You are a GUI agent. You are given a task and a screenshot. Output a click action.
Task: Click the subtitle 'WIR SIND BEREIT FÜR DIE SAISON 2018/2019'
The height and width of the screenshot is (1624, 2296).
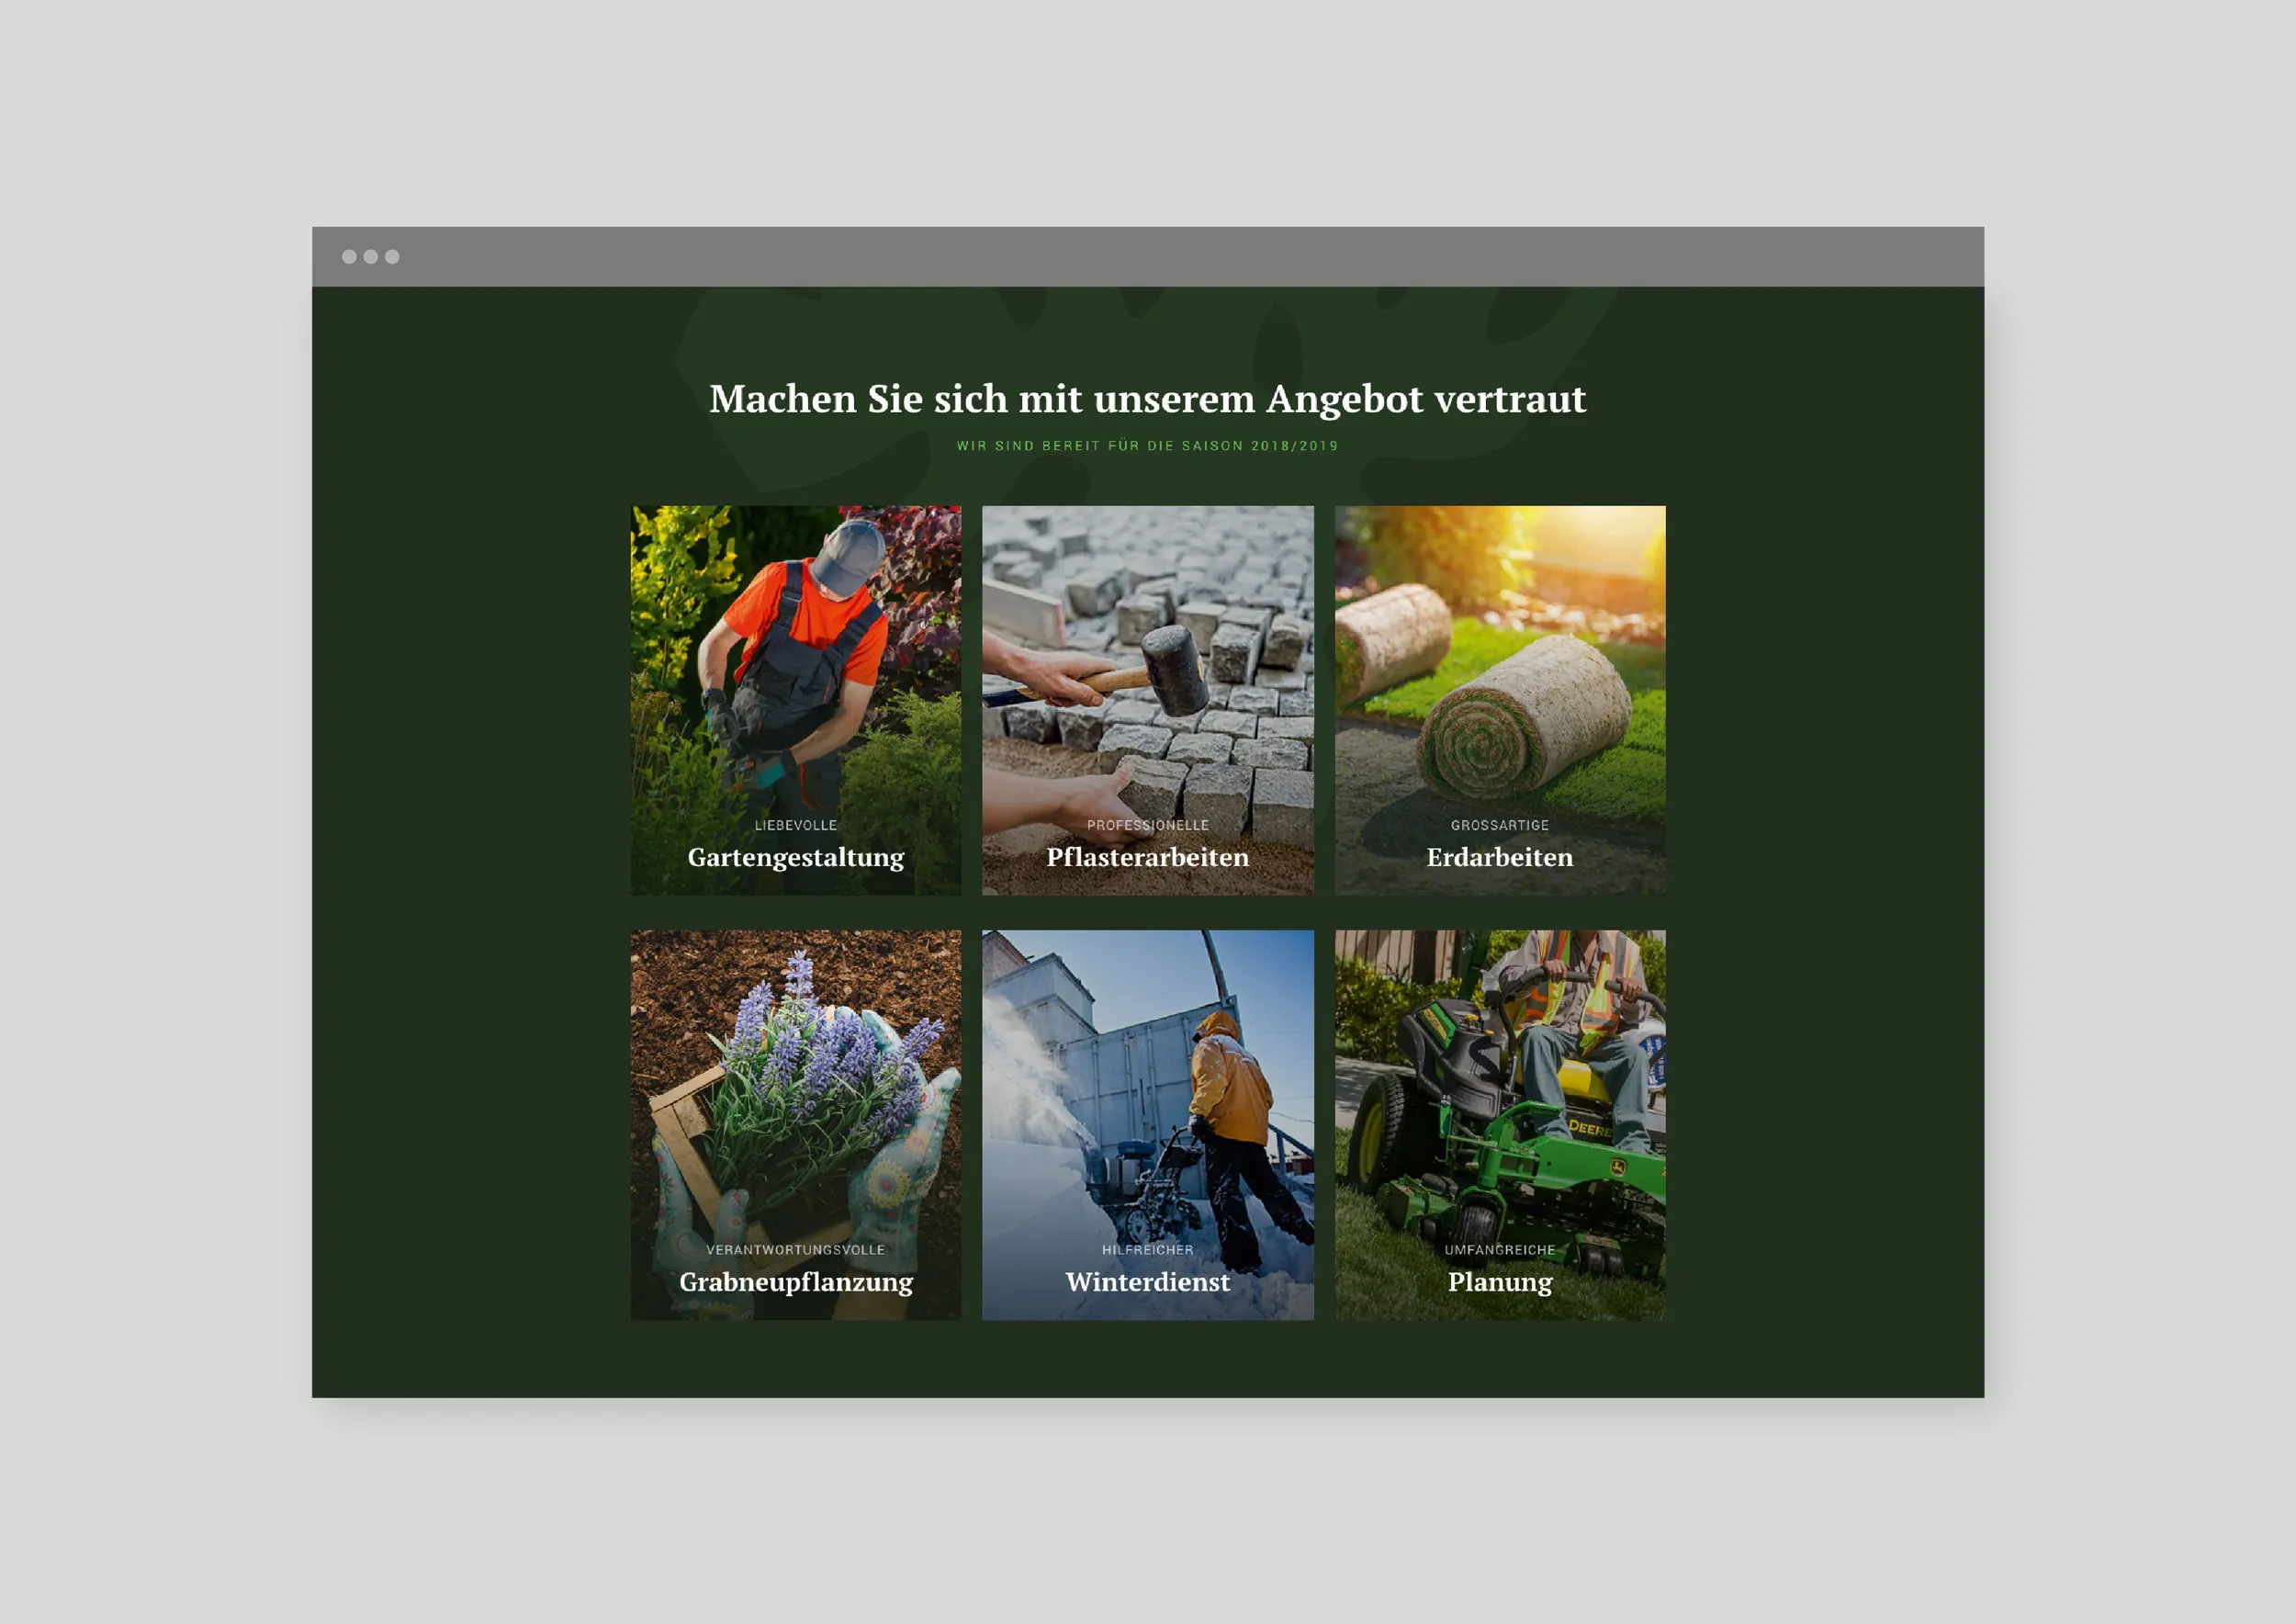click(1147, 446)
